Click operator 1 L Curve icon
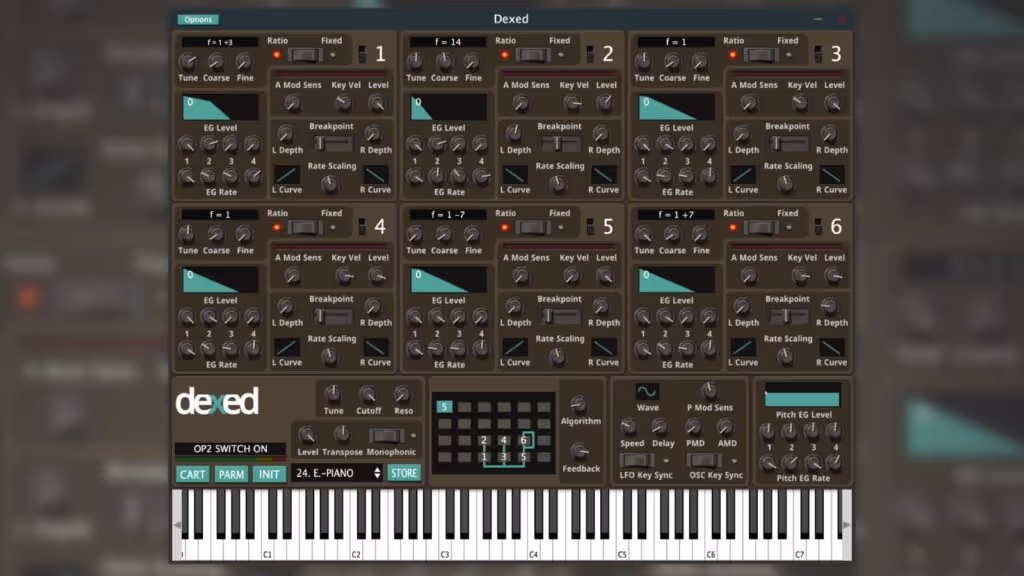 [x=288, y=174]
